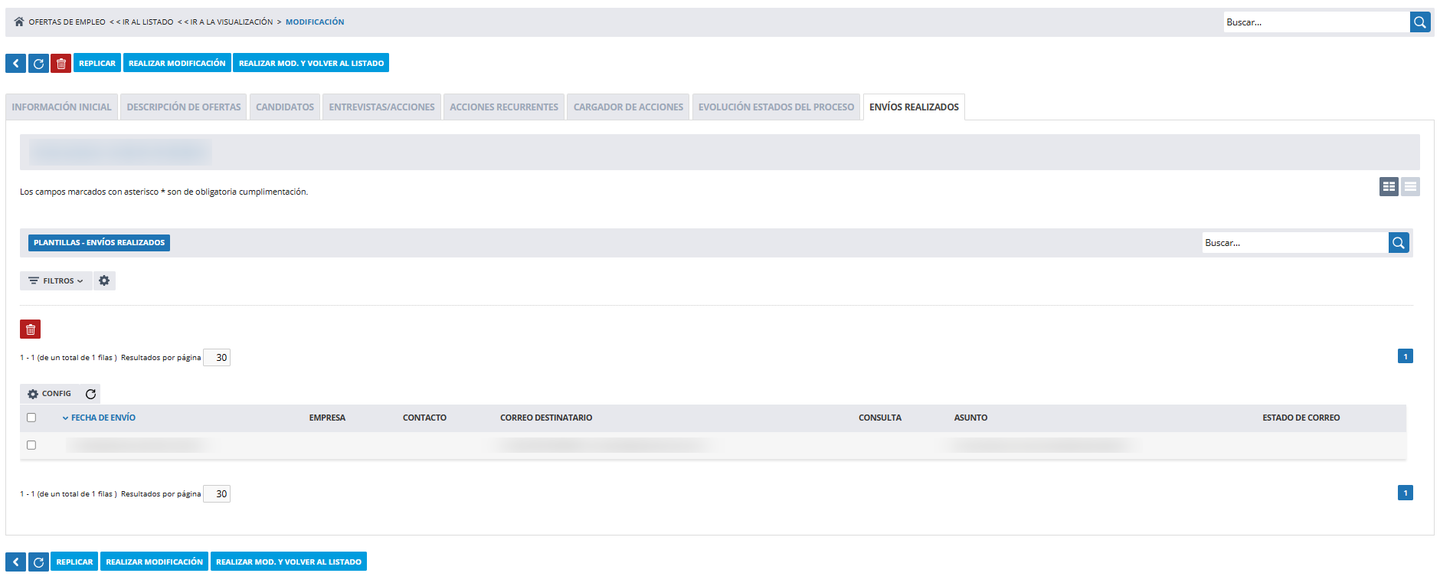Click page 1 button below the table
Screen dimensions: 1440x577
[x=1405, y=493]
